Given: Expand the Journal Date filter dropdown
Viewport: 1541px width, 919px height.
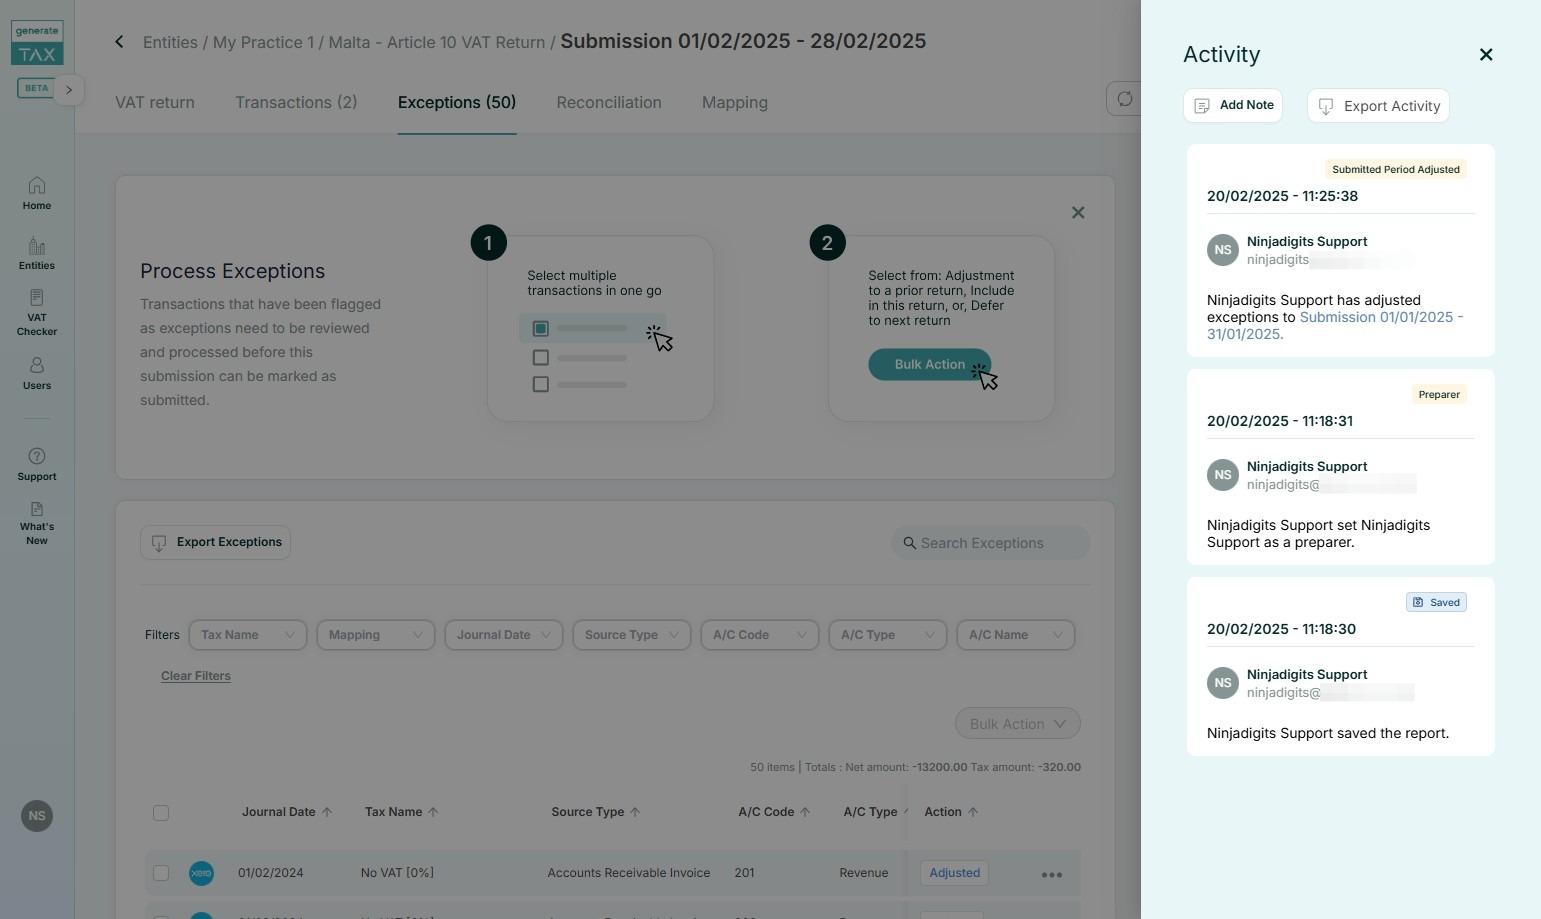Looking at the screenshot, I should tap(503, 635).
